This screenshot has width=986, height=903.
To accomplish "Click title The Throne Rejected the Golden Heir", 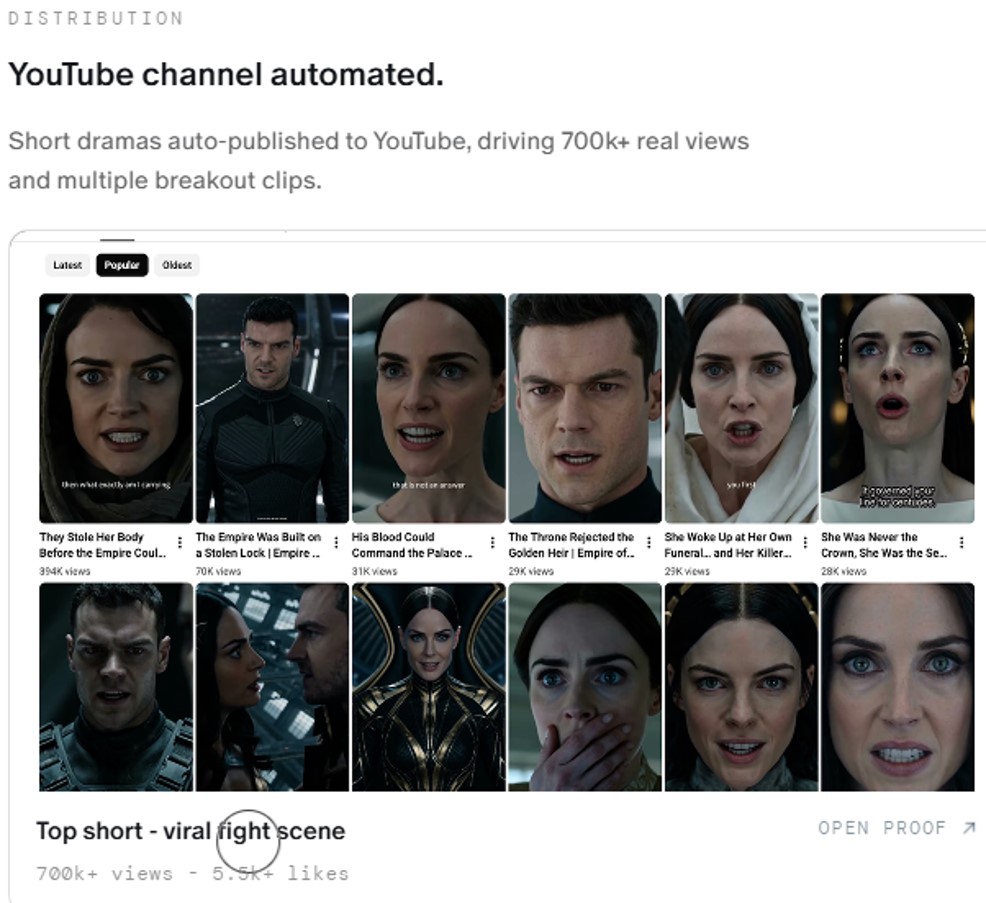I will 572,545.
